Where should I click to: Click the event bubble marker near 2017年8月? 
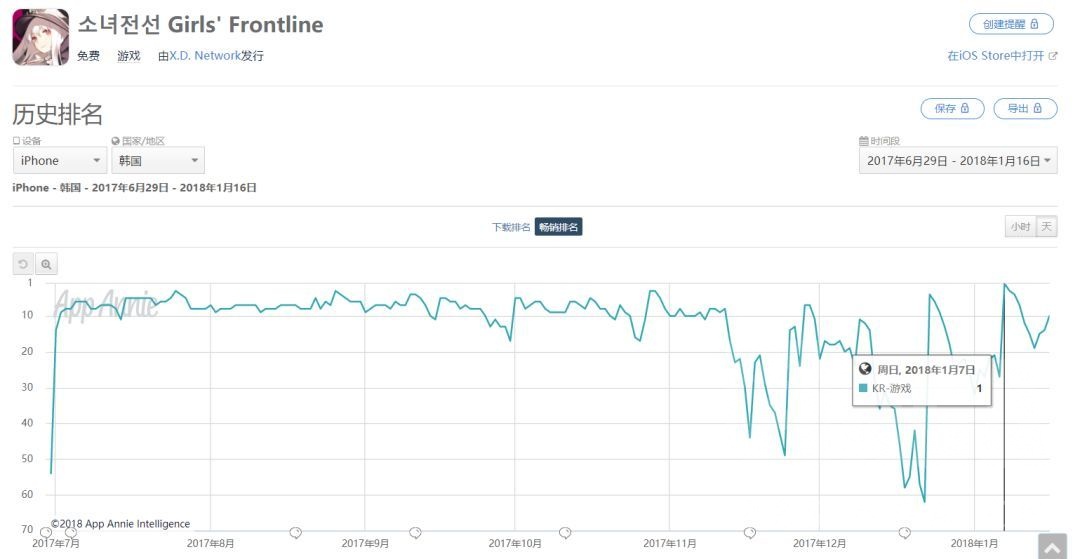click(x=295, y=533)
